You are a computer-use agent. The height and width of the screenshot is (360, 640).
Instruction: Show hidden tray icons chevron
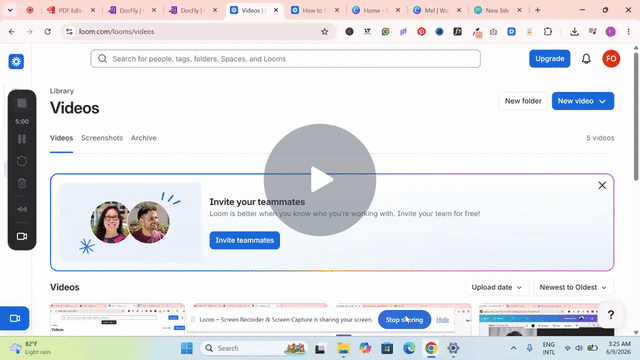[x=513, y=348]
